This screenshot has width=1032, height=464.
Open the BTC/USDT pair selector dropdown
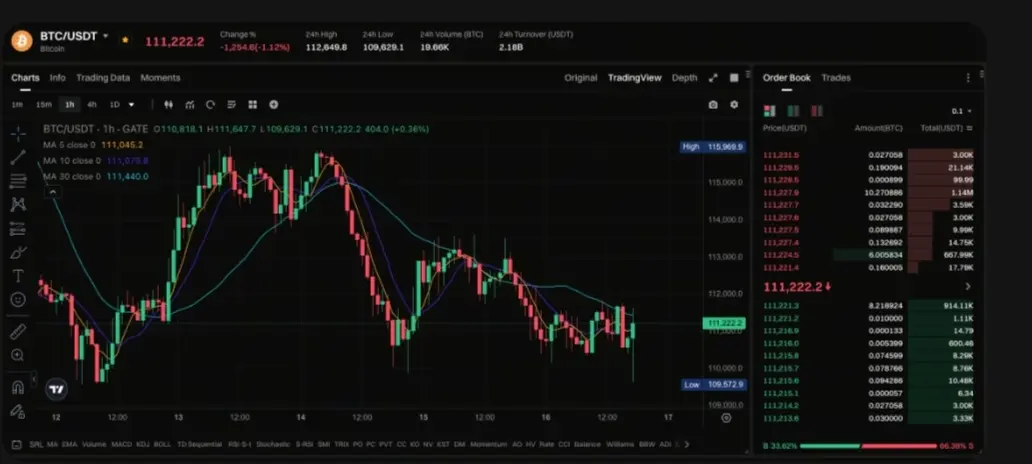105,36
